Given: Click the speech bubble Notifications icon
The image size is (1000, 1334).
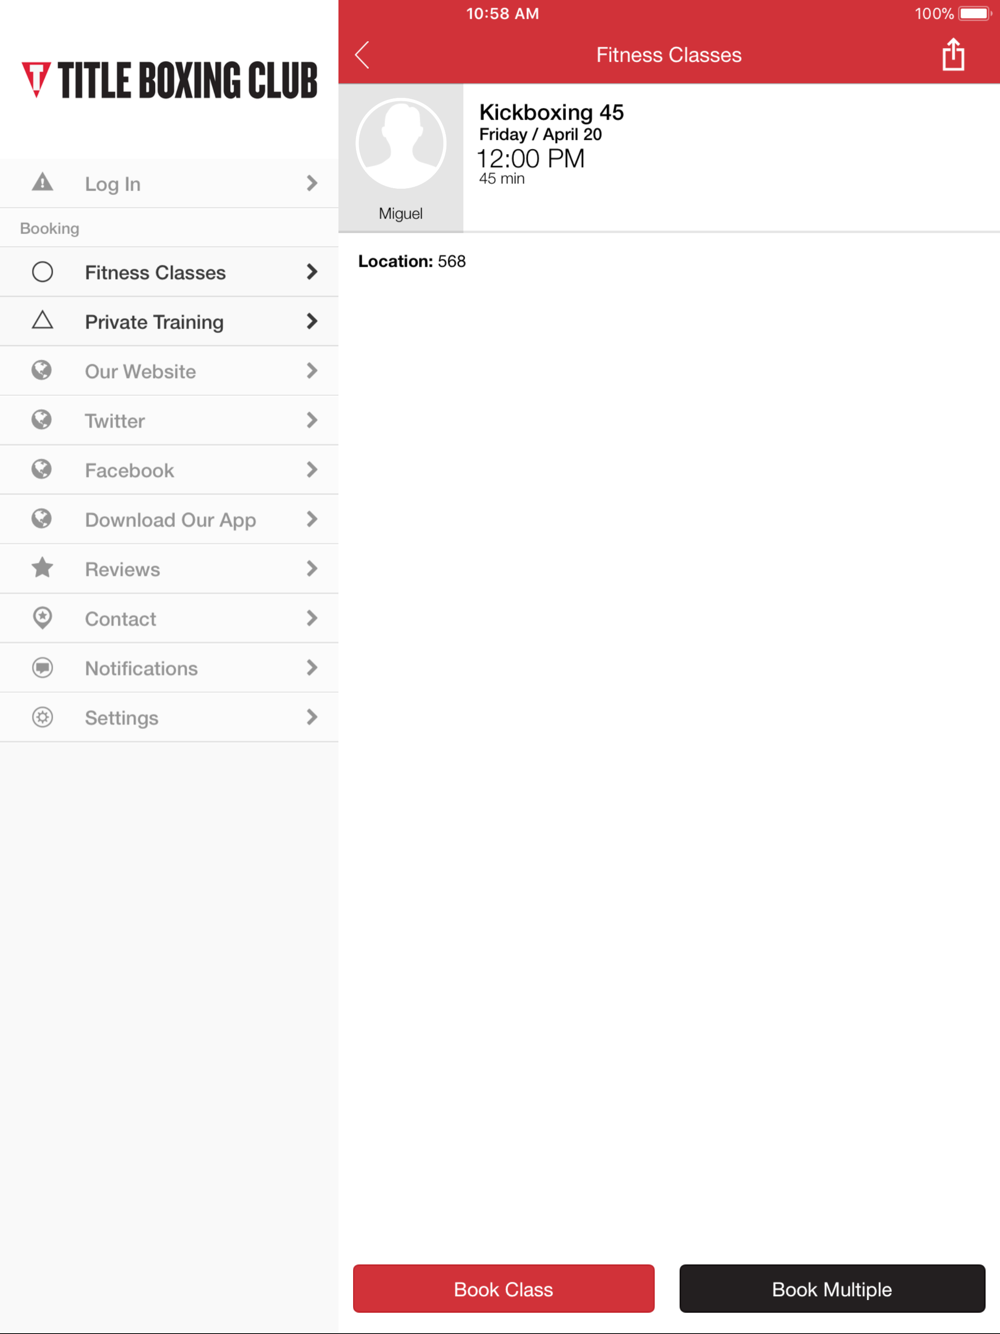Looking at the screenshot, I should [42, 668].
